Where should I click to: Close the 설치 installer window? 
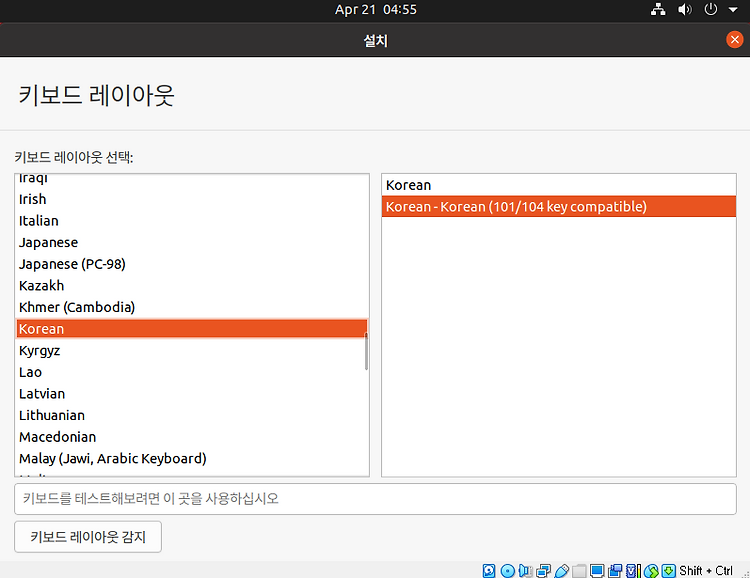pyautogui.click(x=734, y=40)
